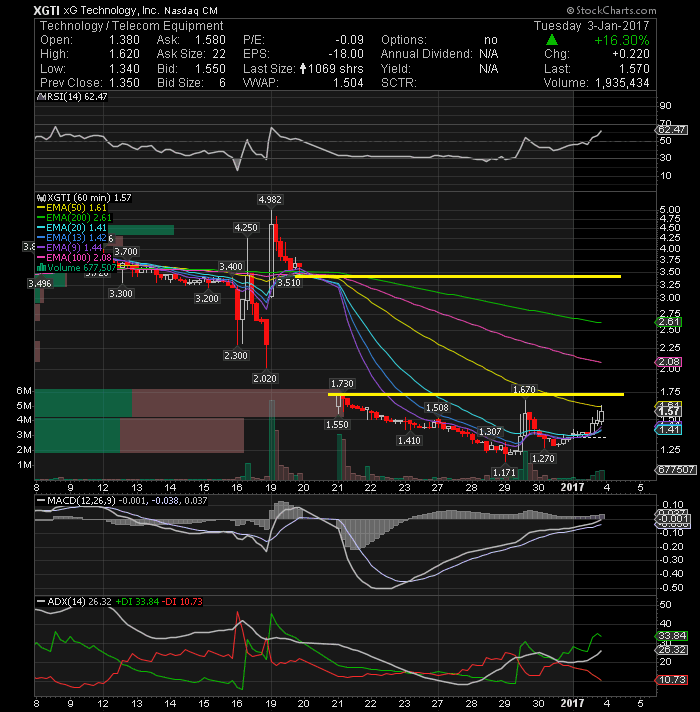Click the Ask Size value 22

pyautogui.click(x=219, y=54)
